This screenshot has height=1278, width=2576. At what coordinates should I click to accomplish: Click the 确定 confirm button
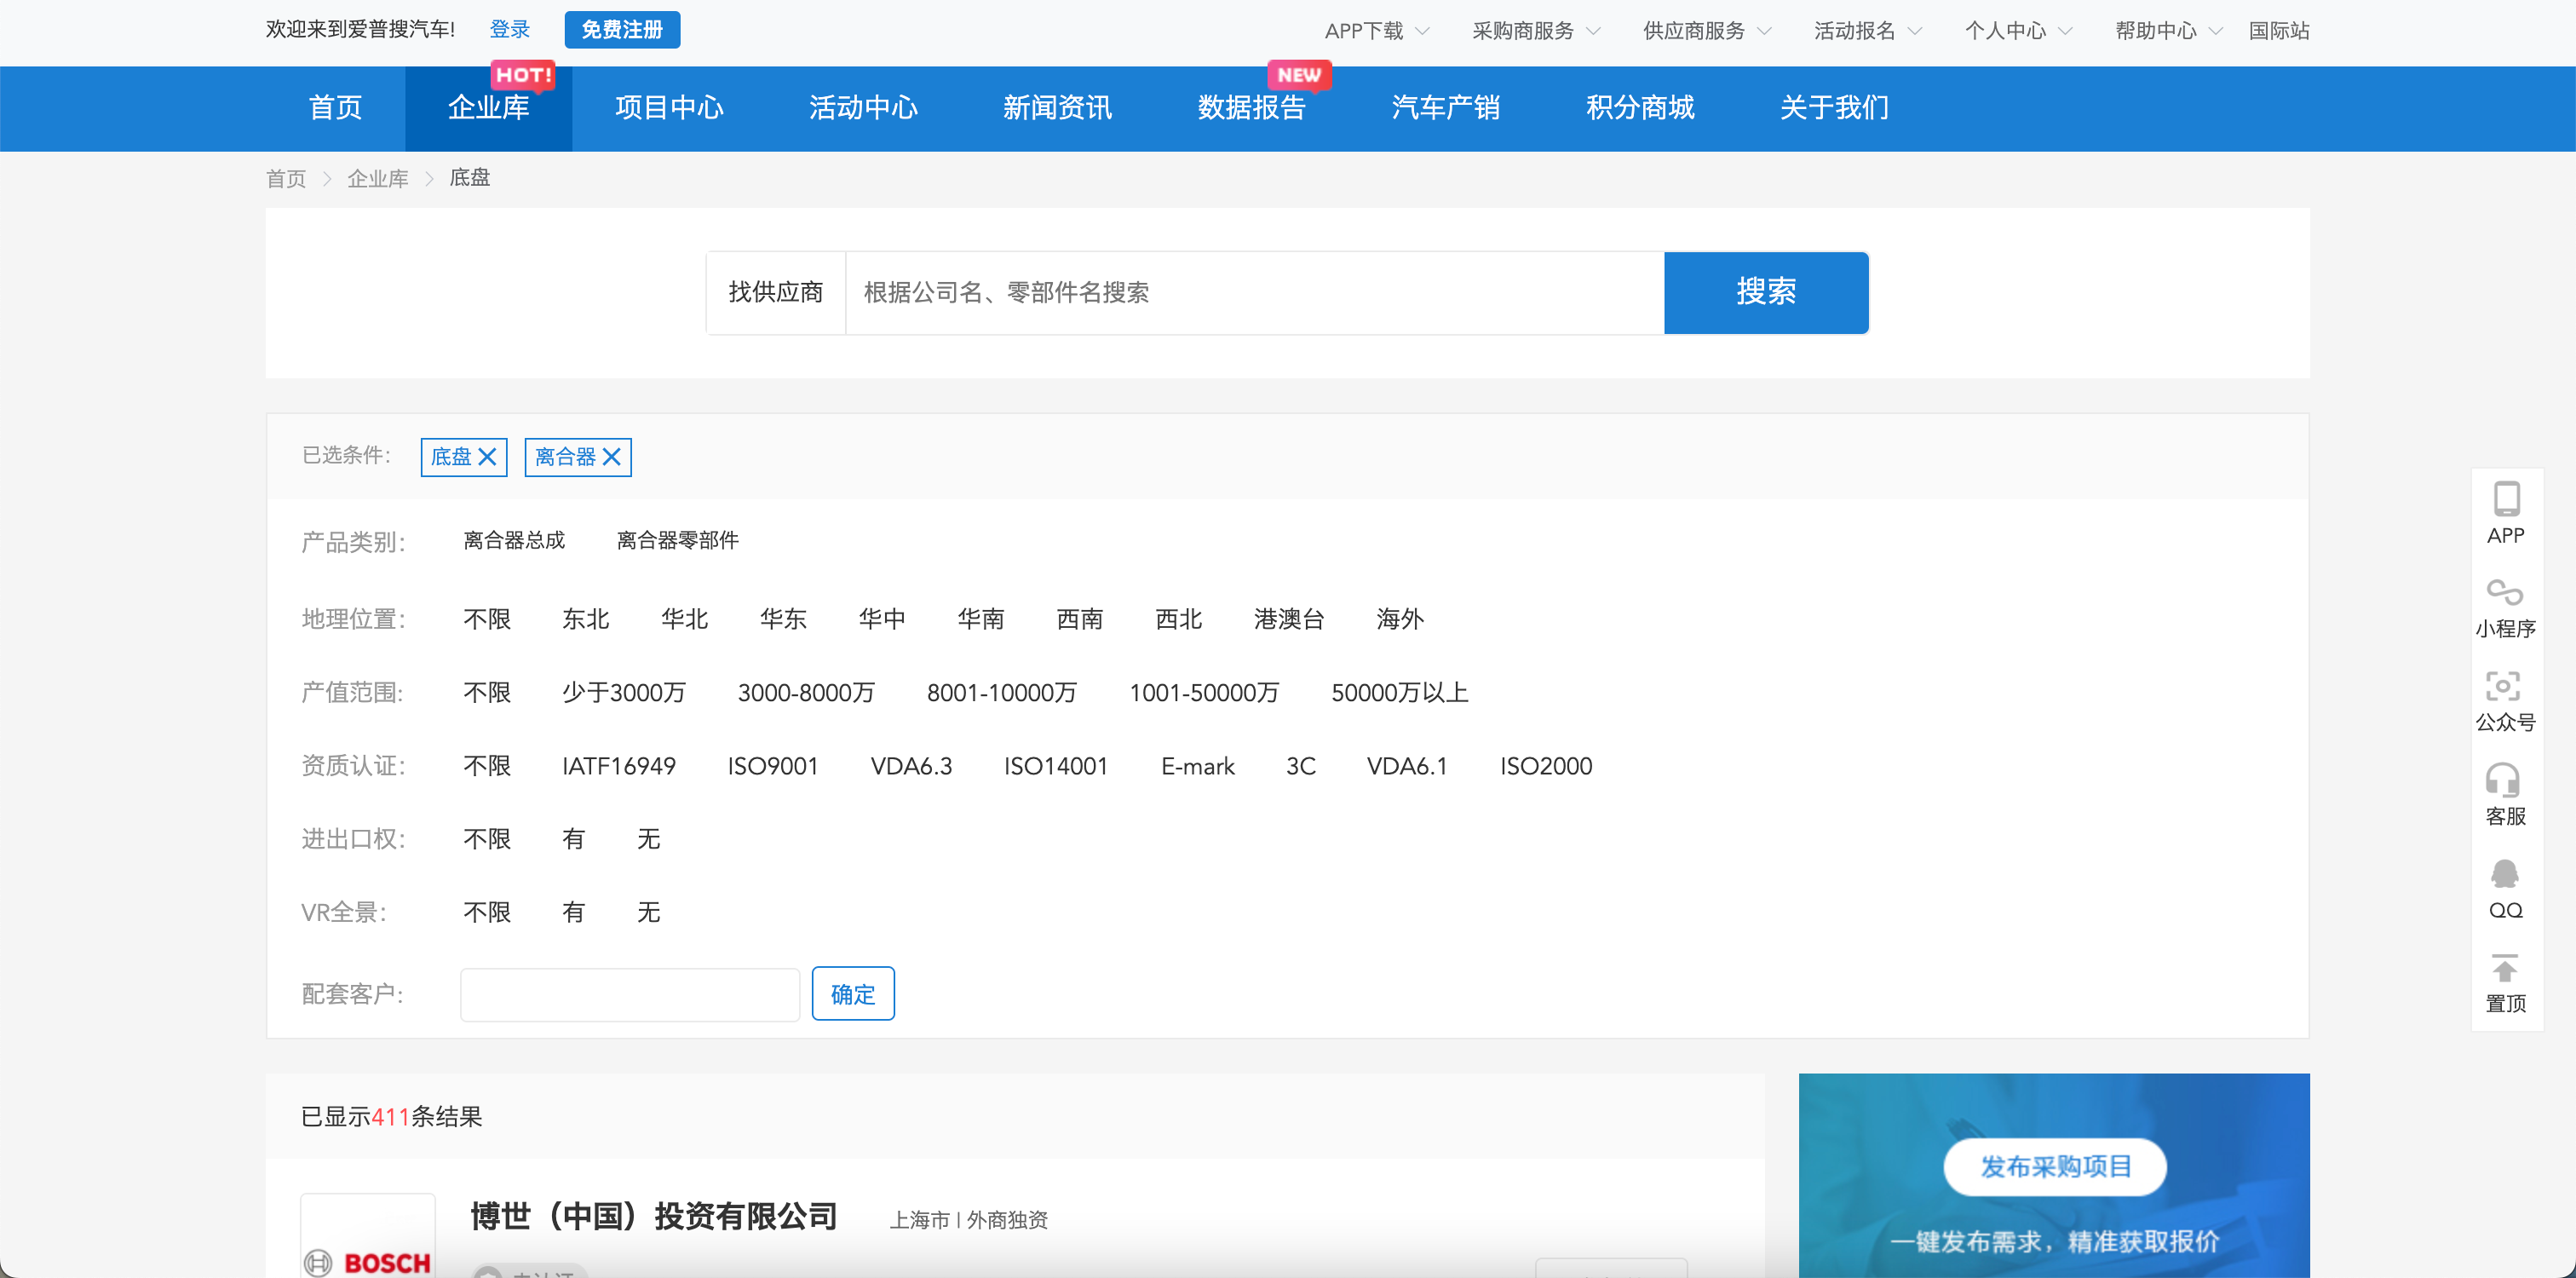click(853, 995)
